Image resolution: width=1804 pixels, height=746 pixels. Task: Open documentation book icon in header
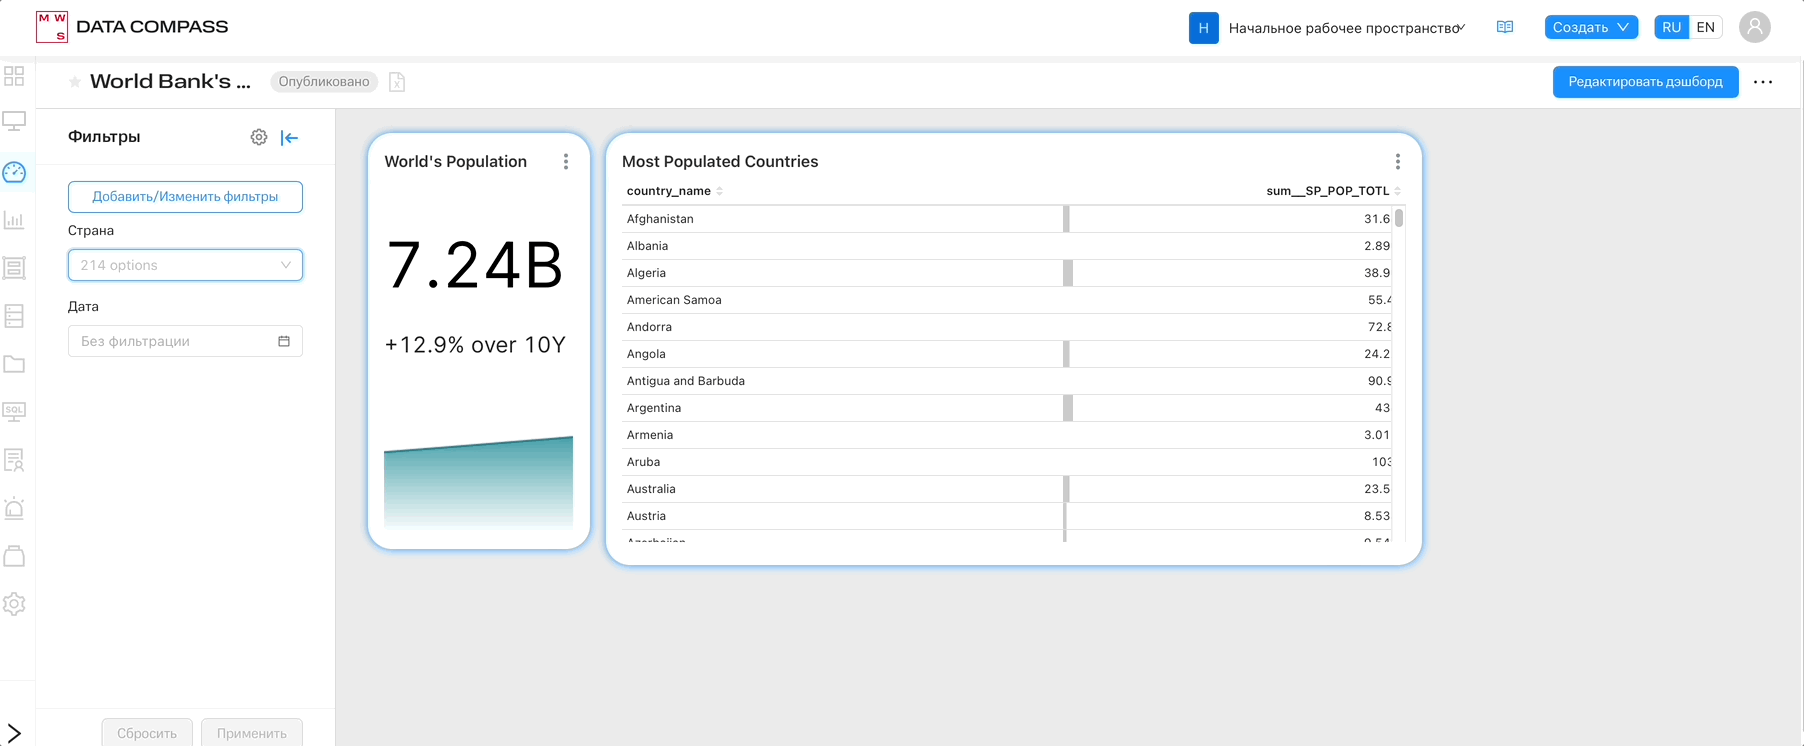[x=1504, y=28]
